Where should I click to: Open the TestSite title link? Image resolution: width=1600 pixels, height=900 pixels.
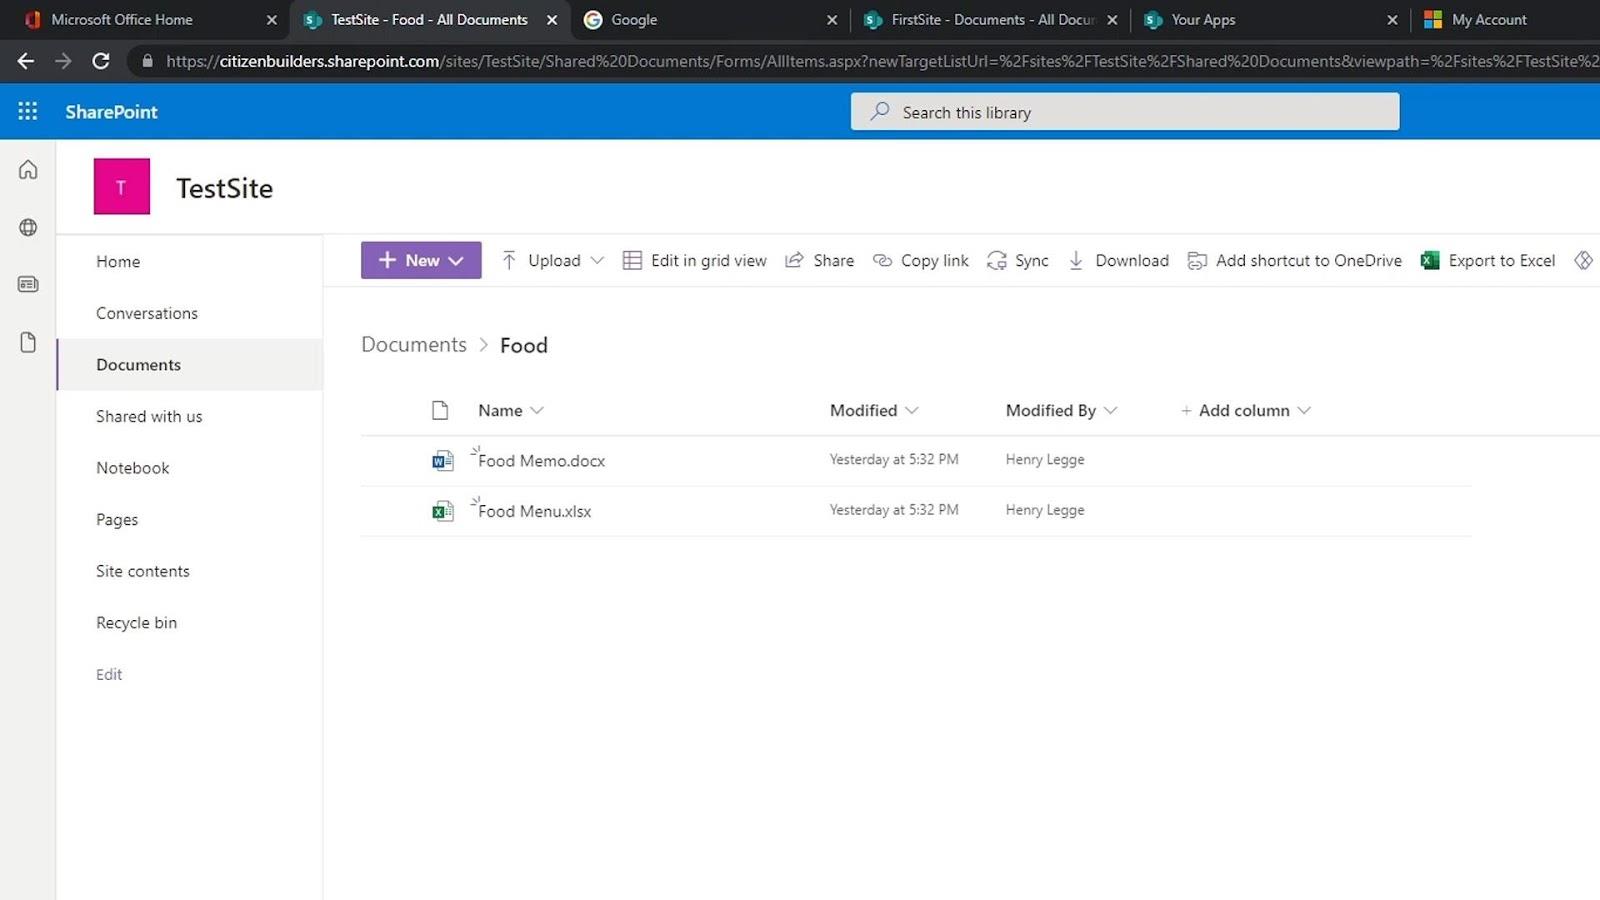pos(225,188)
